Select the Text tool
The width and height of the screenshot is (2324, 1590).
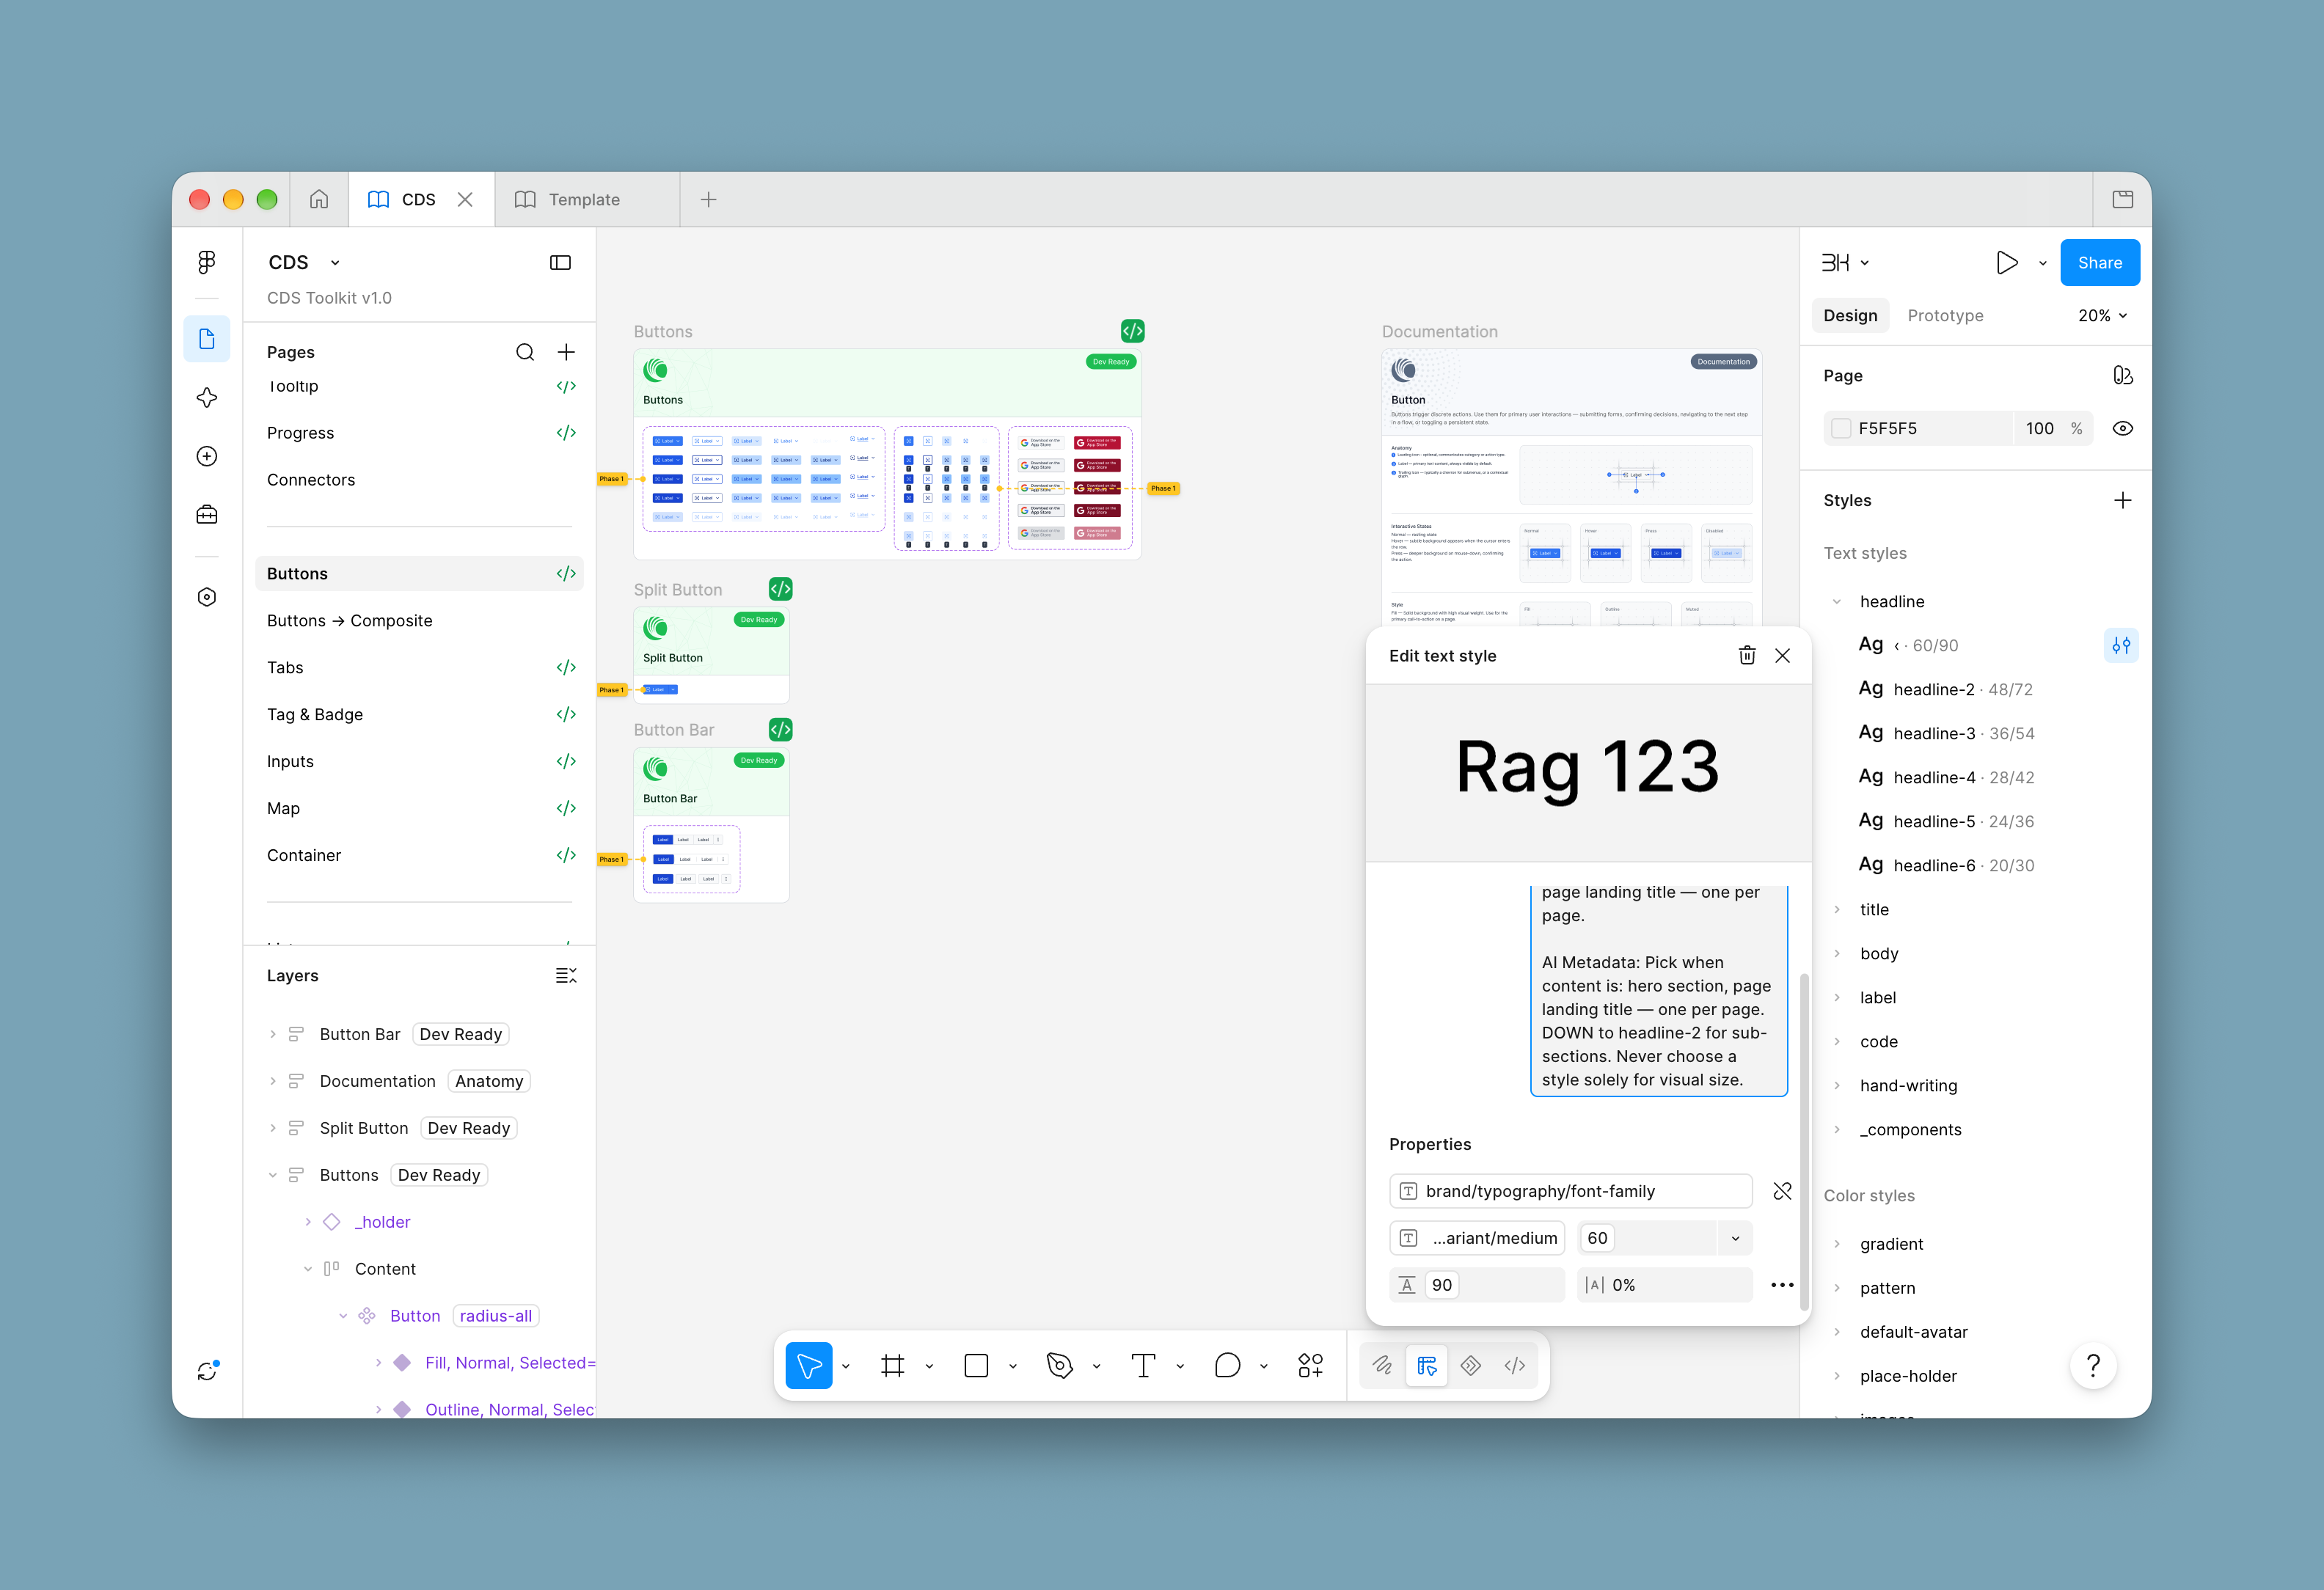[x=1143, y=1365]
